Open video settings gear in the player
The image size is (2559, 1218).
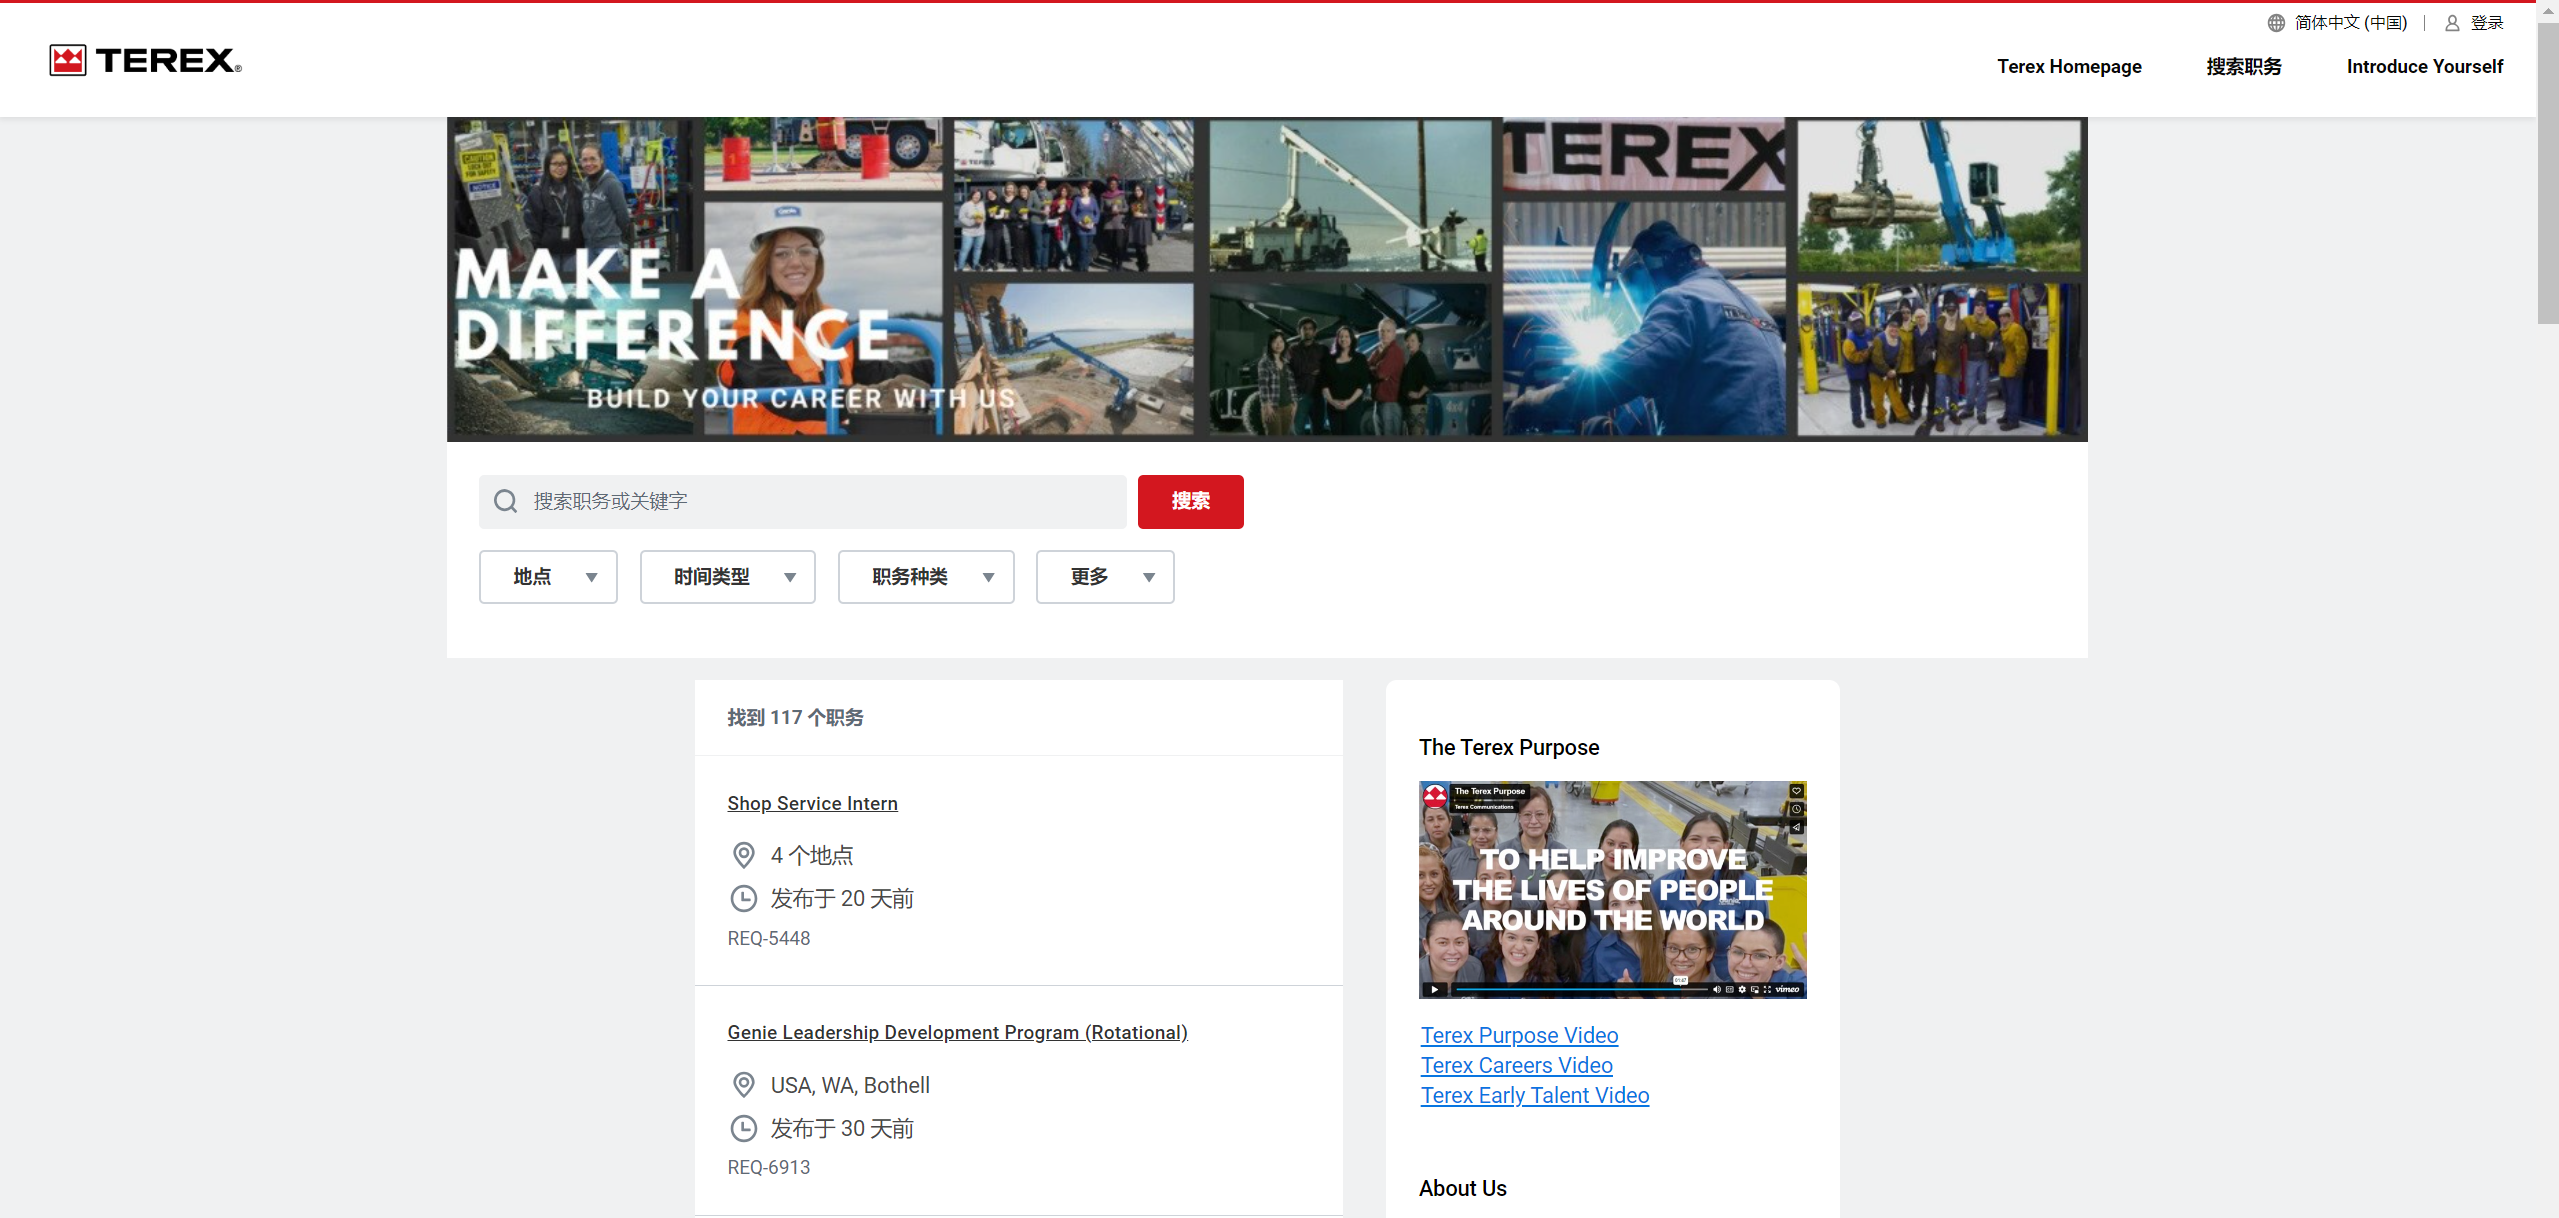(1742, 989)
